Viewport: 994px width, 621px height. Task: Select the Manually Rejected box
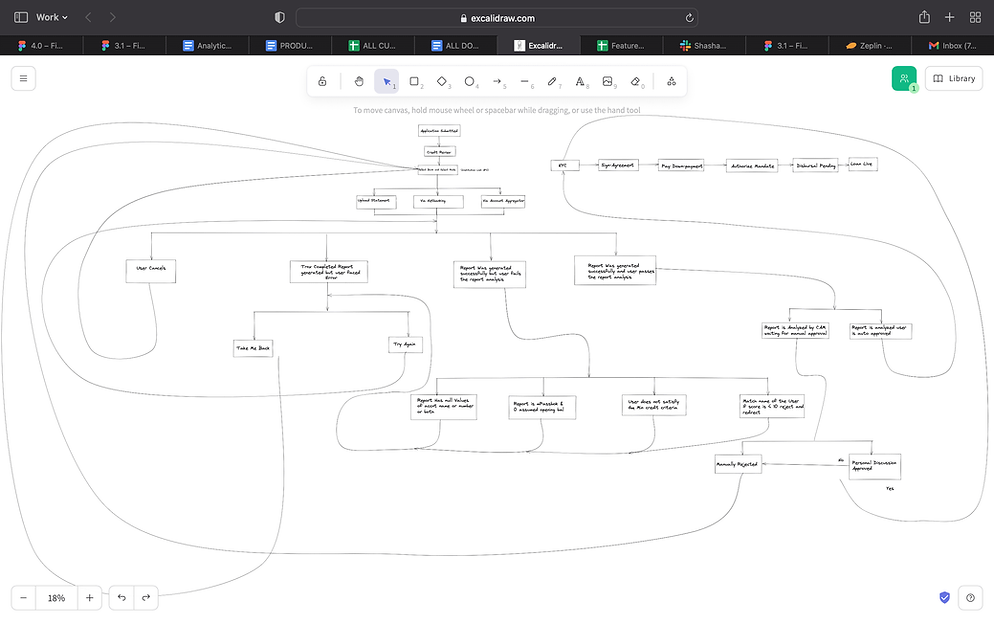[x=738, y=464]
